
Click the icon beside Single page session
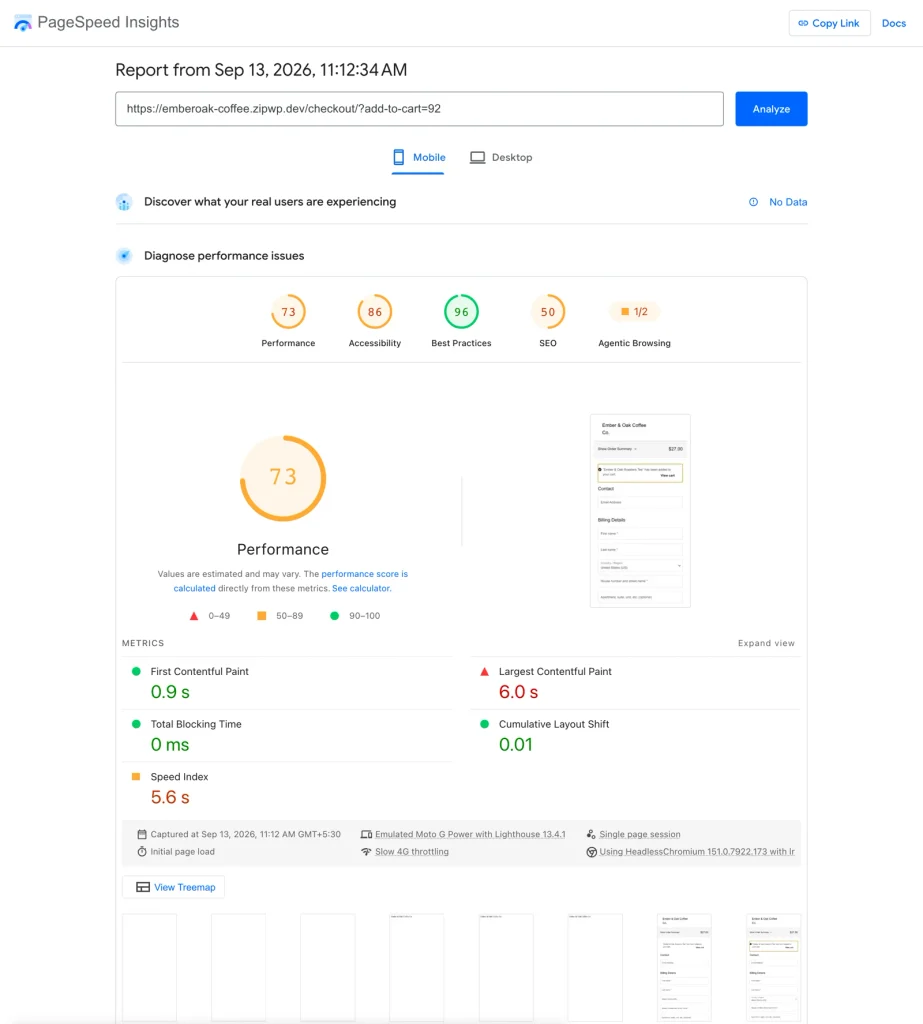591,834
